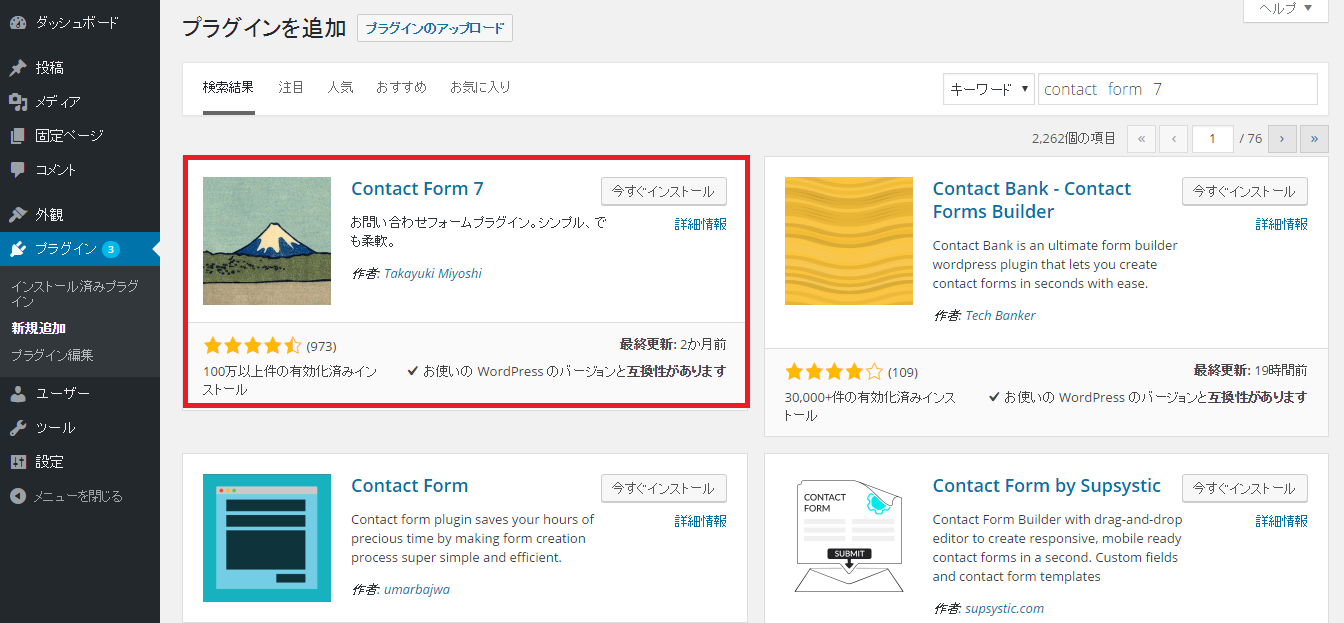Click the Contact Form 7 Mount Fuji thumbnail
1344x623 pixels.
(x=266, y=241)
